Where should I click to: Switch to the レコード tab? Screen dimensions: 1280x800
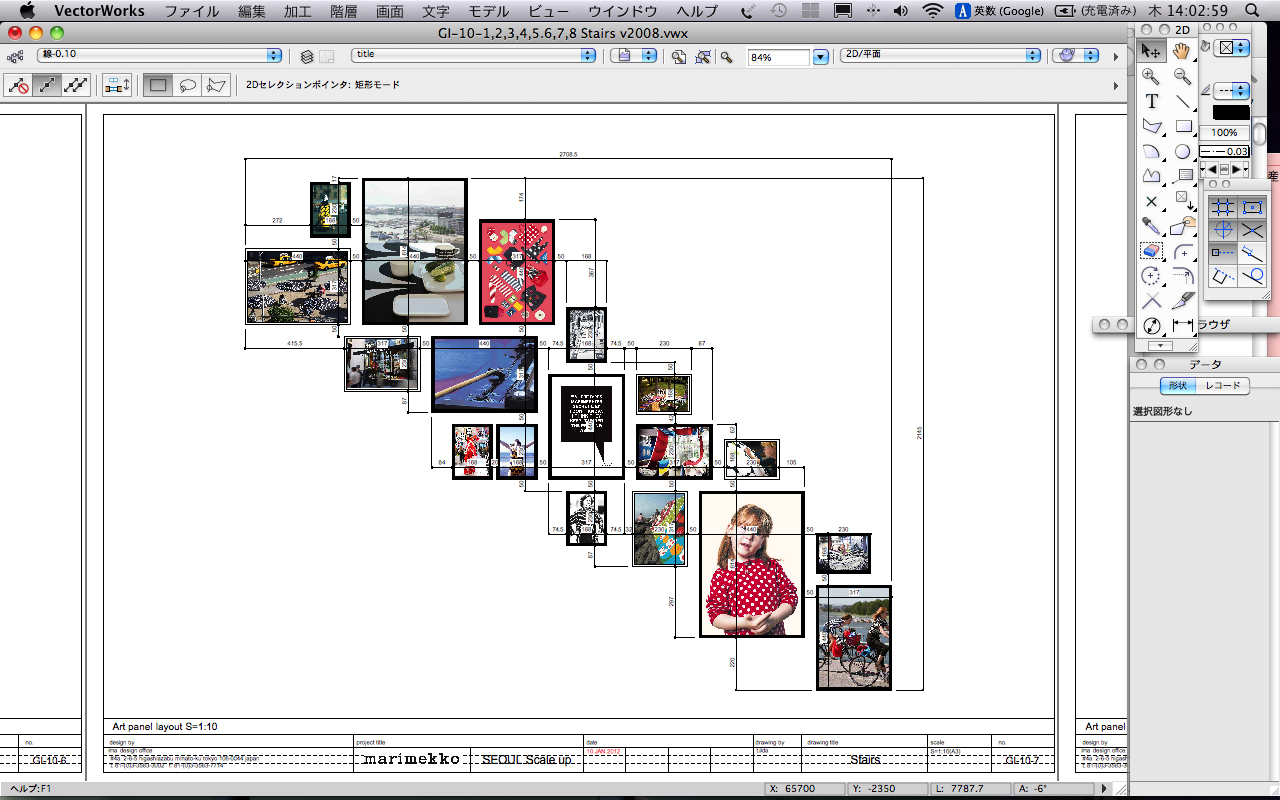point(1222,386)
